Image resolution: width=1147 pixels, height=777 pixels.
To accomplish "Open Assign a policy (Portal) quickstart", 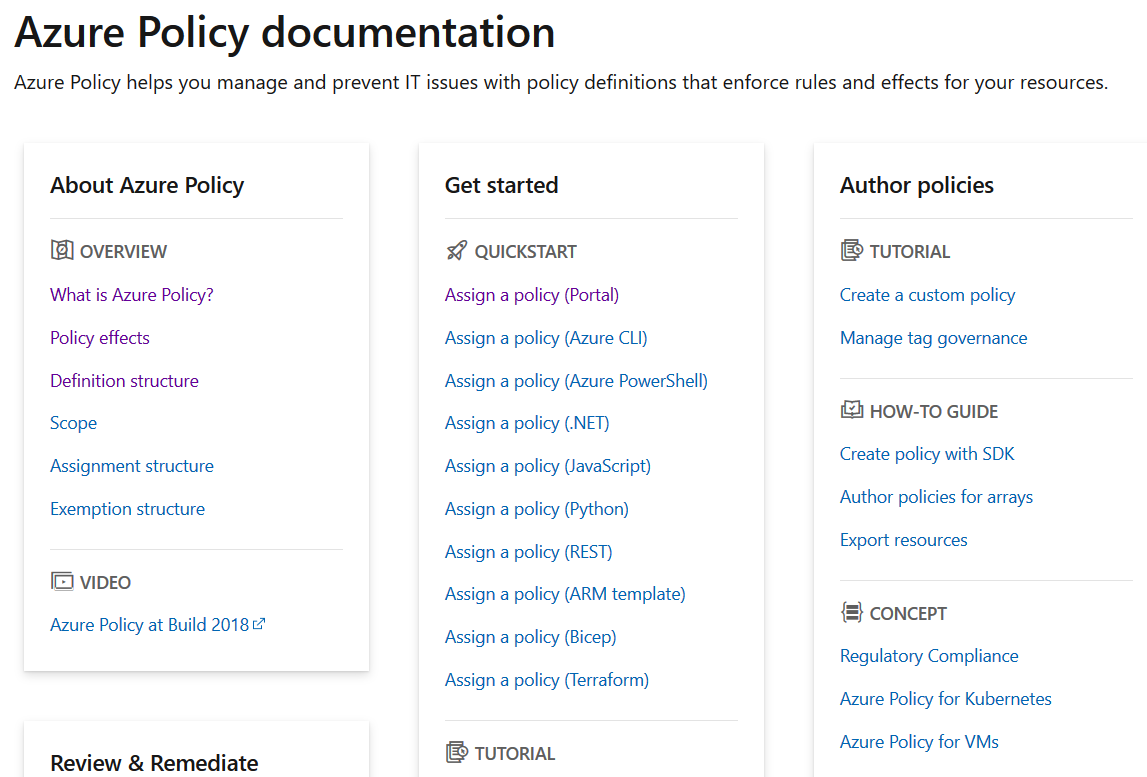I will [x=532, y=295].
